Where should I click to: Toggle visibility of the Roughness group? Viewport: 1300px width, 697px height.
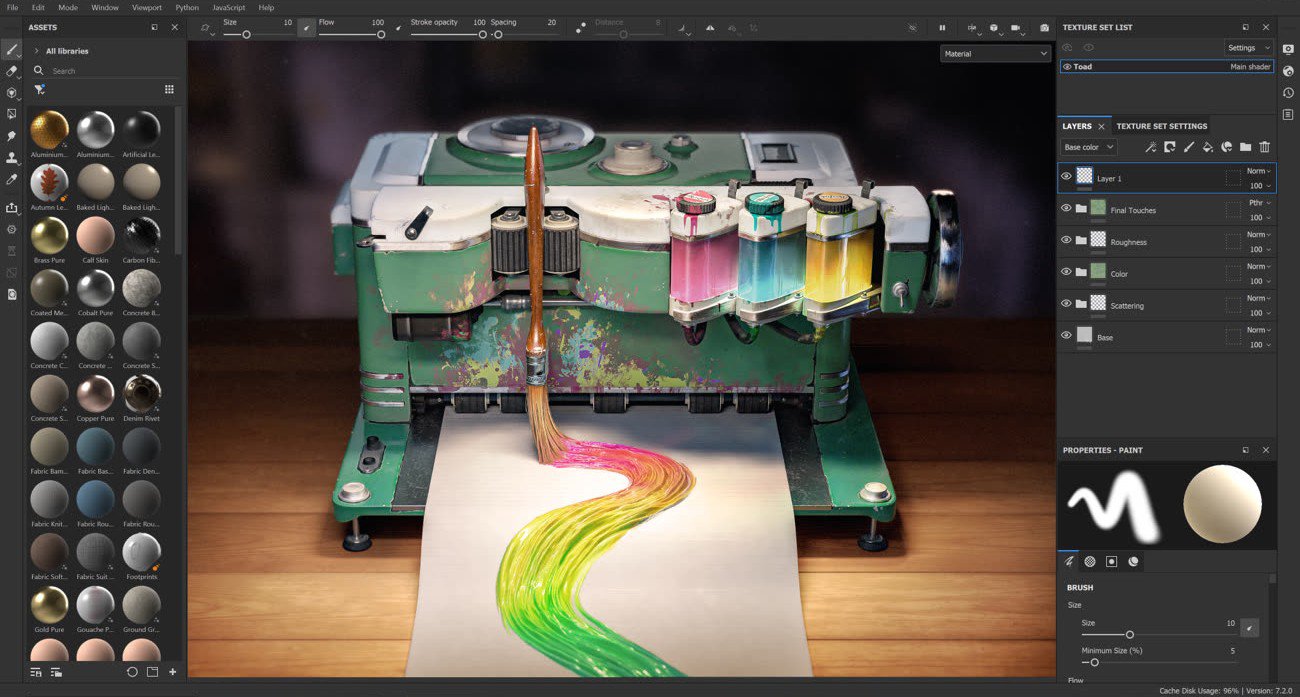(1065, 242)
